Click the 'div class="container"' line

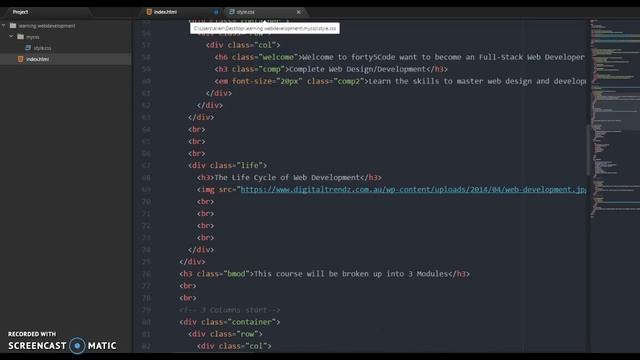[230, 322]
